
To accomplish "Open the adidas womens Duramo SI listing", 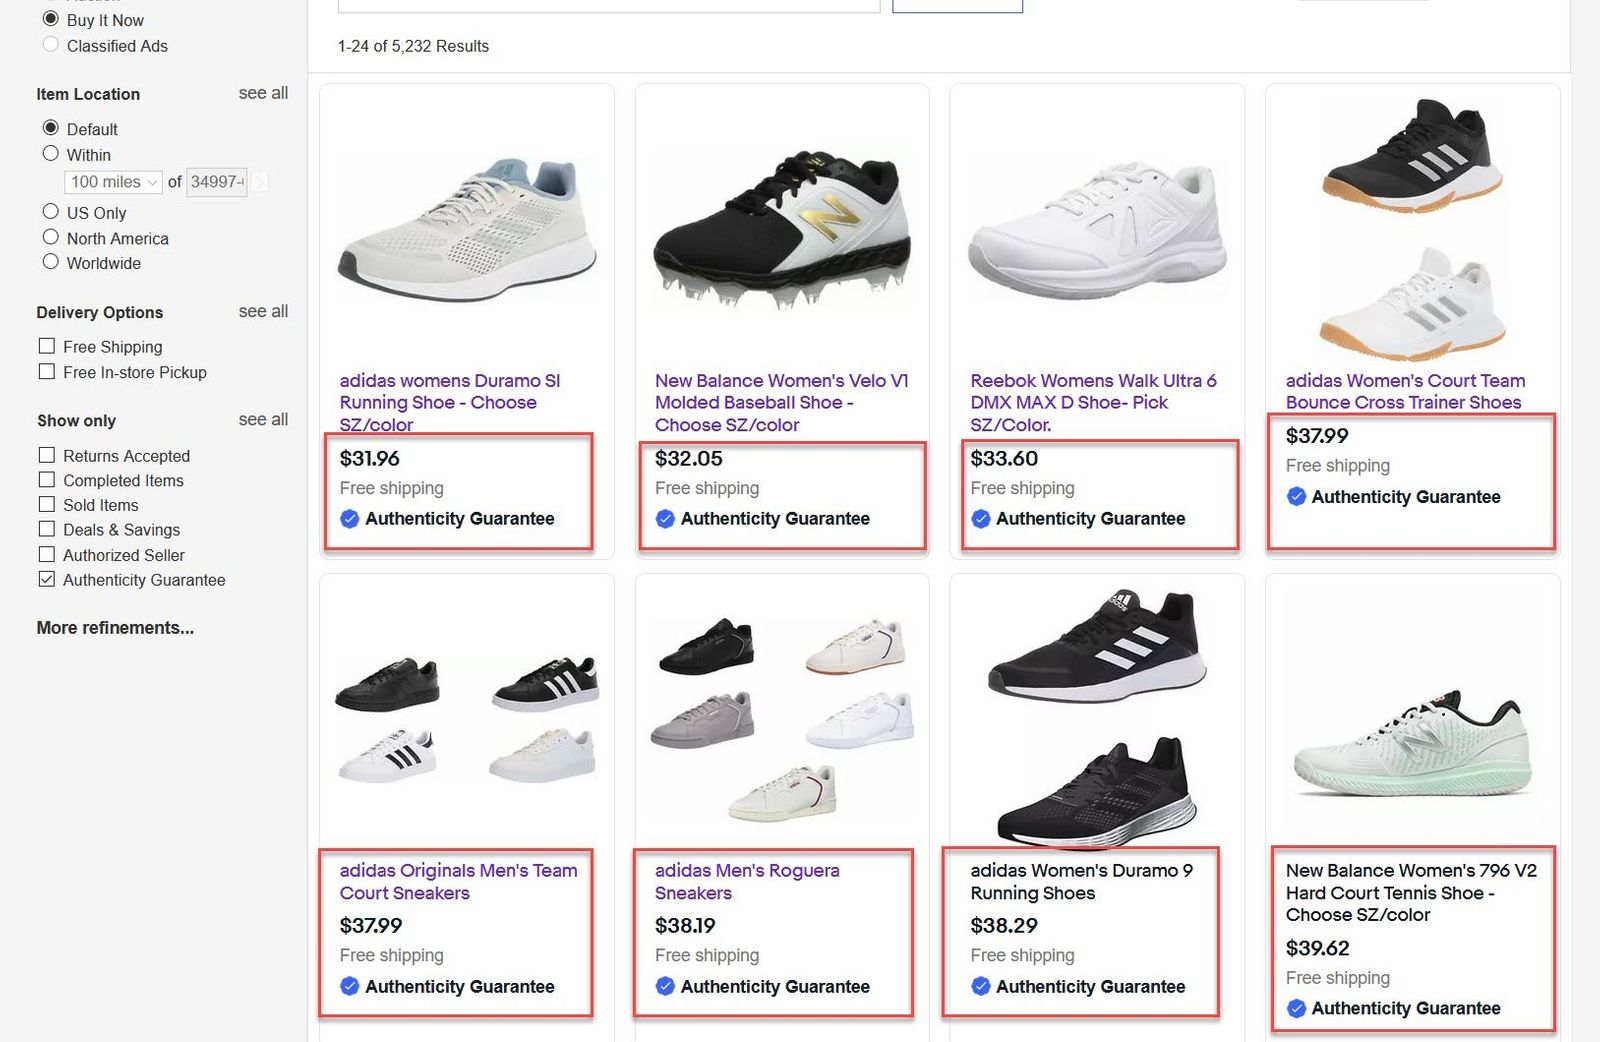I will 447,402.
